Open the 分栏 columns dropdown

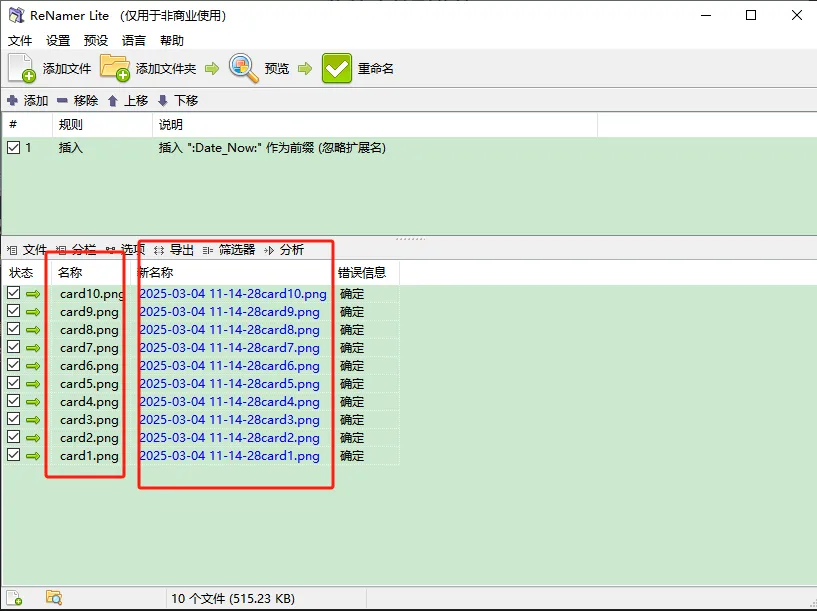(76, 250)
